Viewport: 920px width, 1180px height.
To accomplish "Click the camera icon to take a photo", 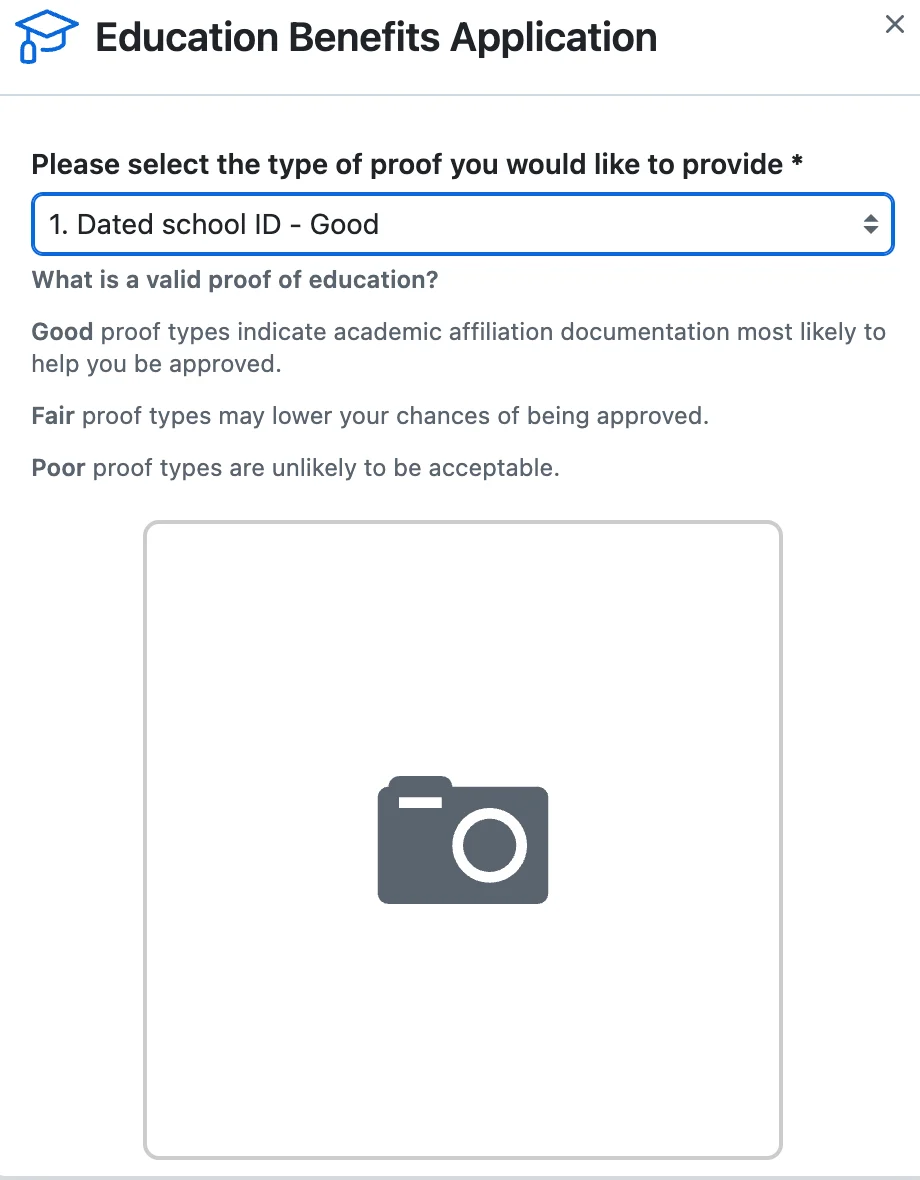I will click(463, 840).
